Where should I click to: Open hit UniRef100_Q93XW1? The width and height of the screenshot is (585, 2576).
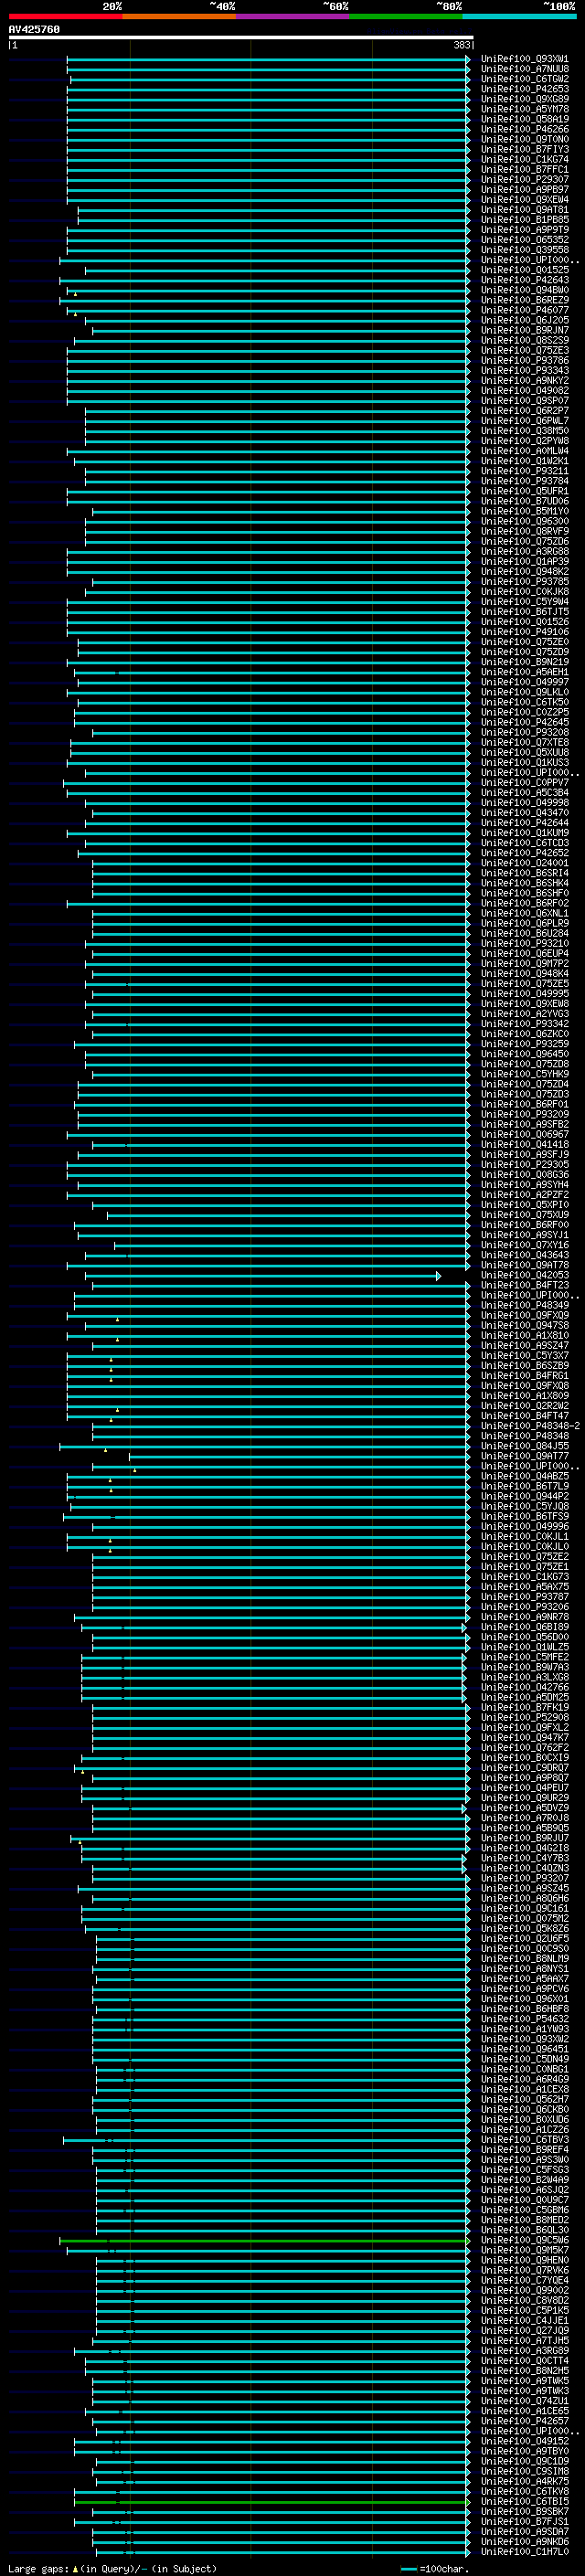[x=524, y=59]
